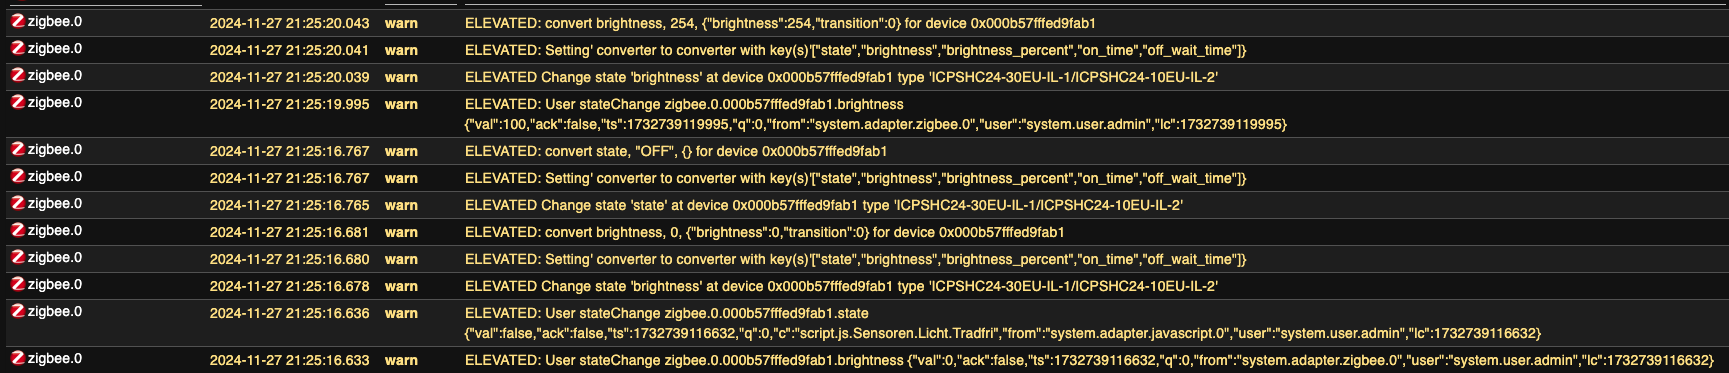
Task: Click 'convert brightness, 0' log message
Action: click(x=764, y=232)
